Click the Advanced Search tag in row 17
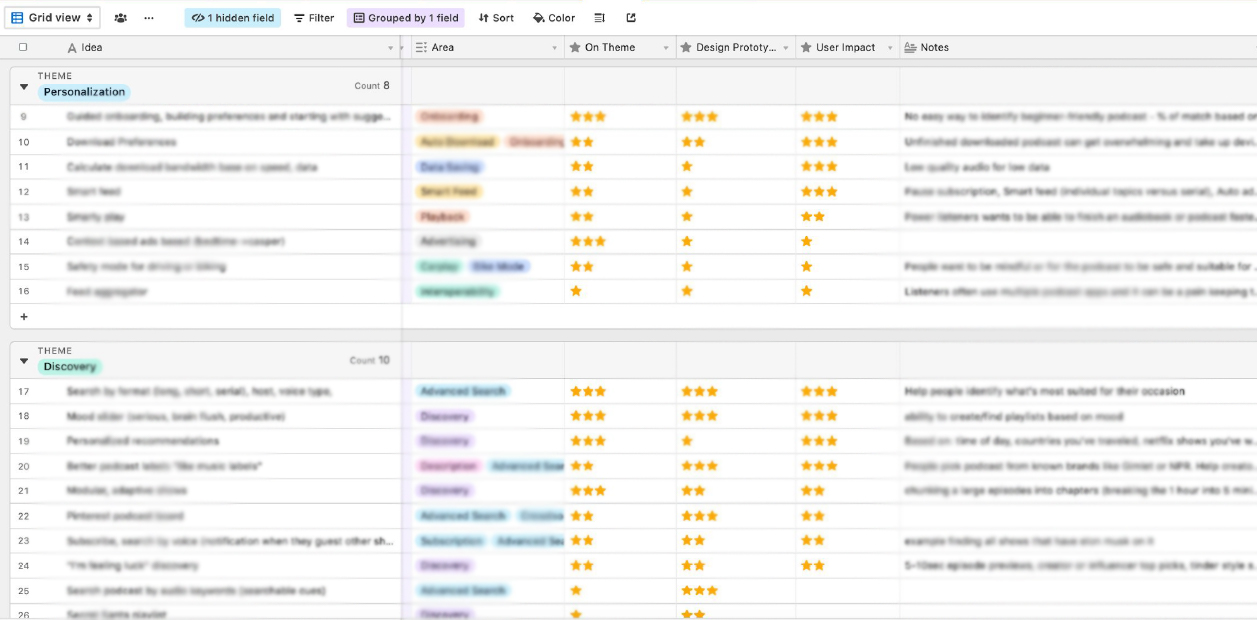1257x620 pixels. coord(463,392)
